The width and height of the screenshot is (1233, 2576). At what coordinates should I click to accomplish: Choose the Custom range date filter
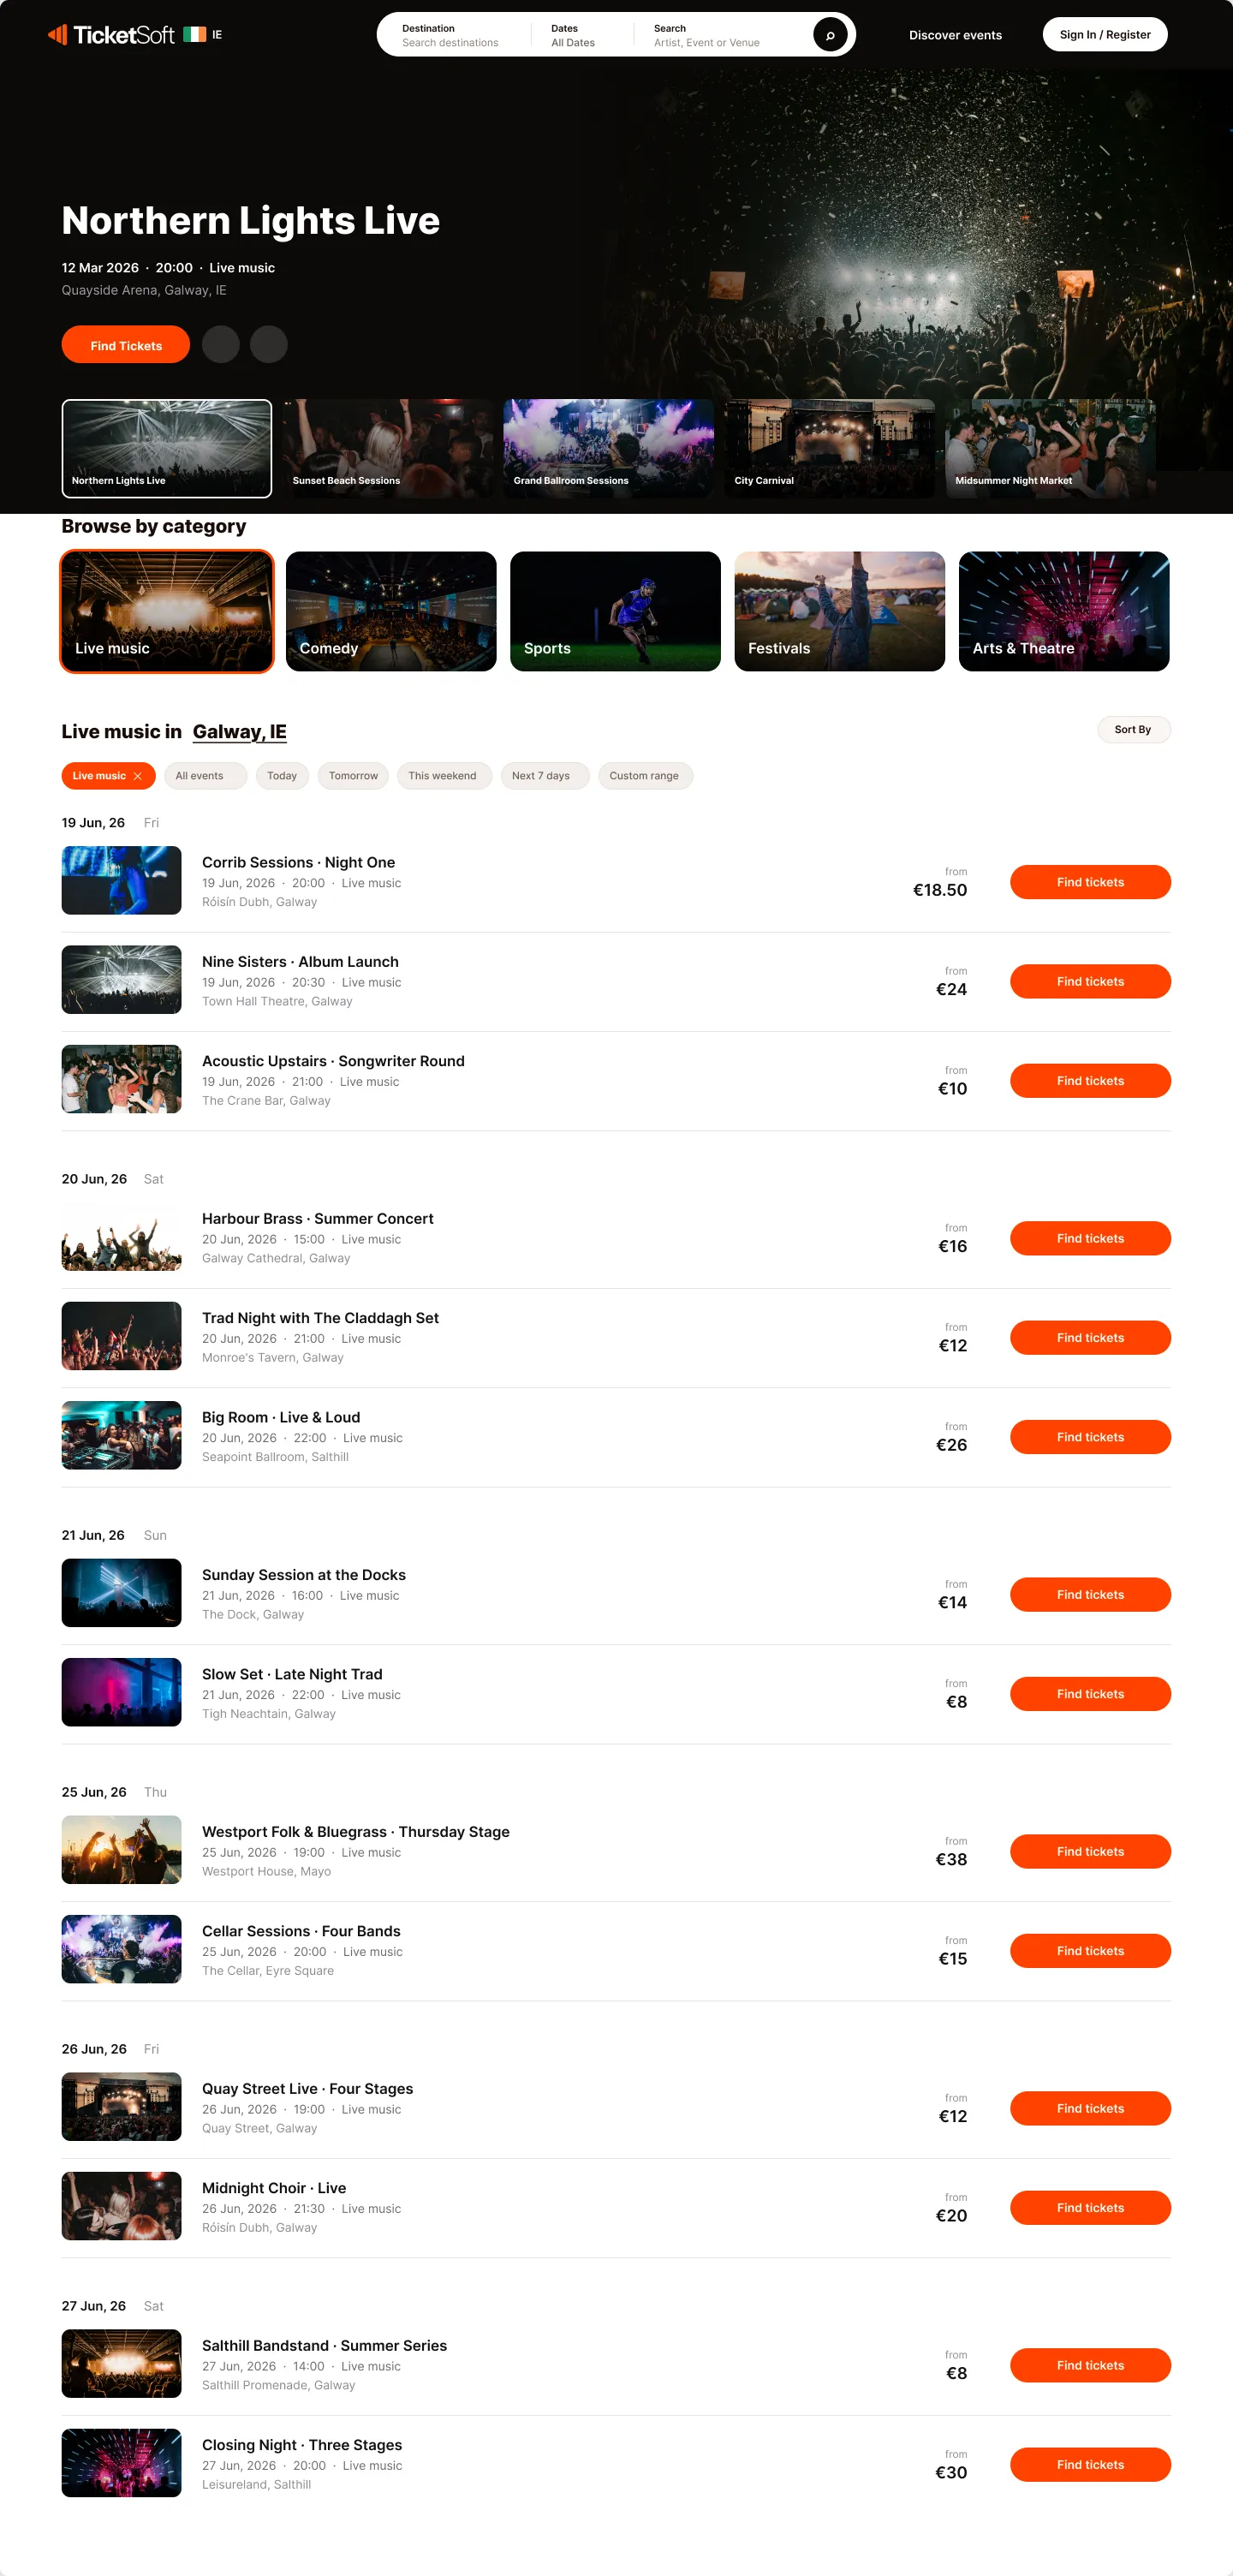pos(645,776)
